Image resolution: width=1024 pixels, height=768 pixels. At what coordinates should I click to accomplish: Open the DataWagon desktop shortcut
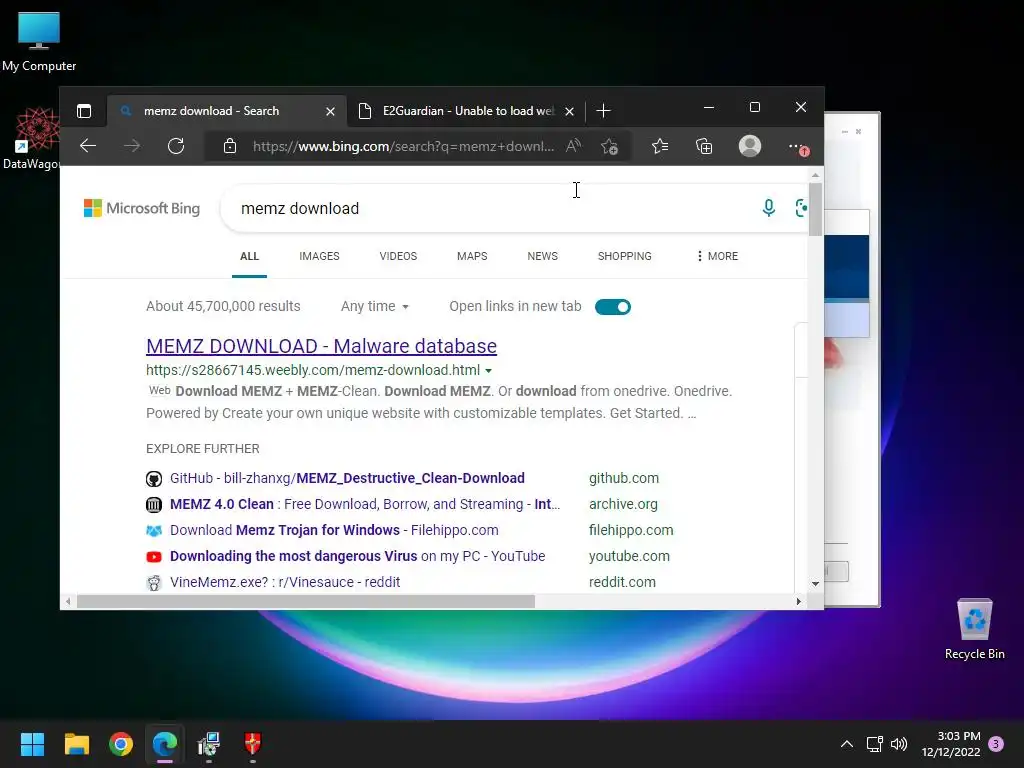[x=31, y=138]
